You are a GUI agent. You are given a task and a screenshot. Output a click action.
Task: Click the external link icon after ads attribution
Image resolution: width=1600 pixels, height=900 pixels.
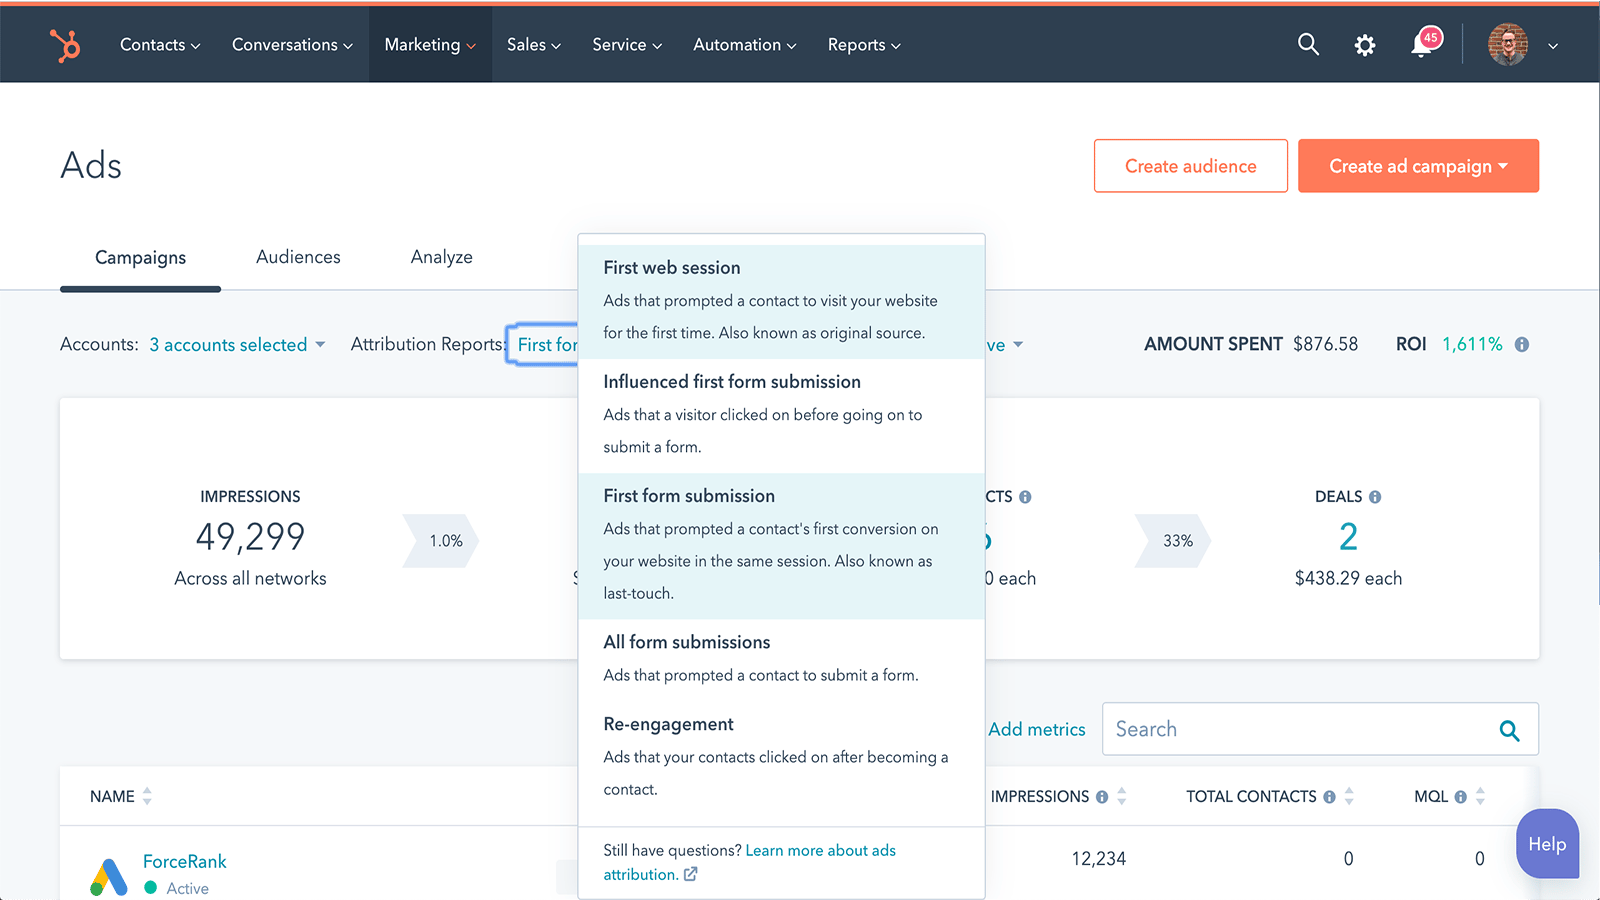[691, 873]
